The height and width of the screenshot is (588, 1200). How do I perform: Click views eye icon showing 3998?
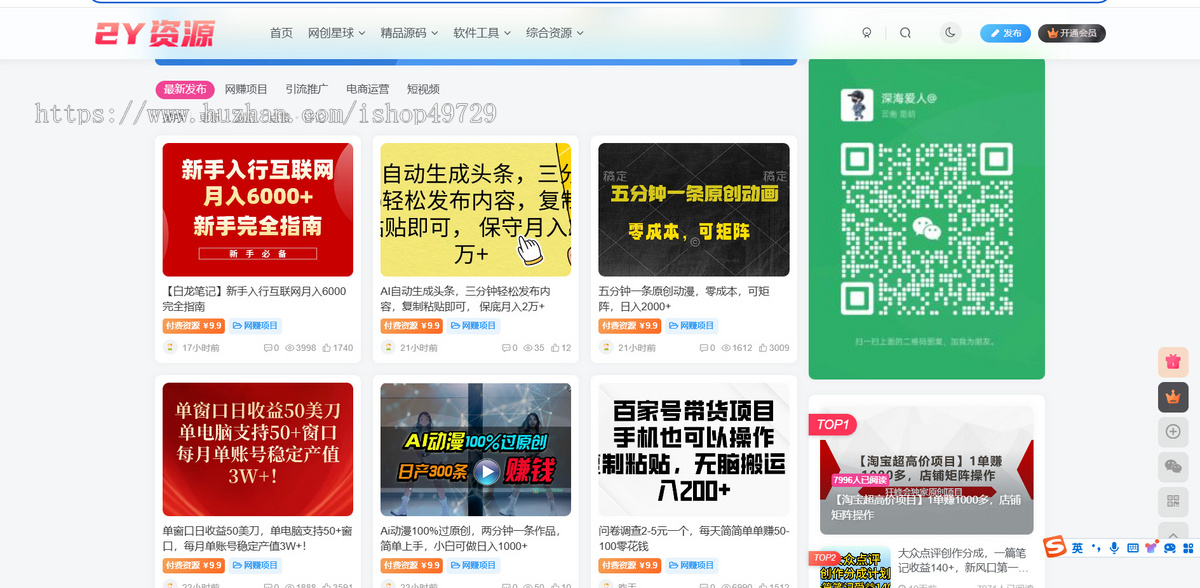tap(291, 348)
